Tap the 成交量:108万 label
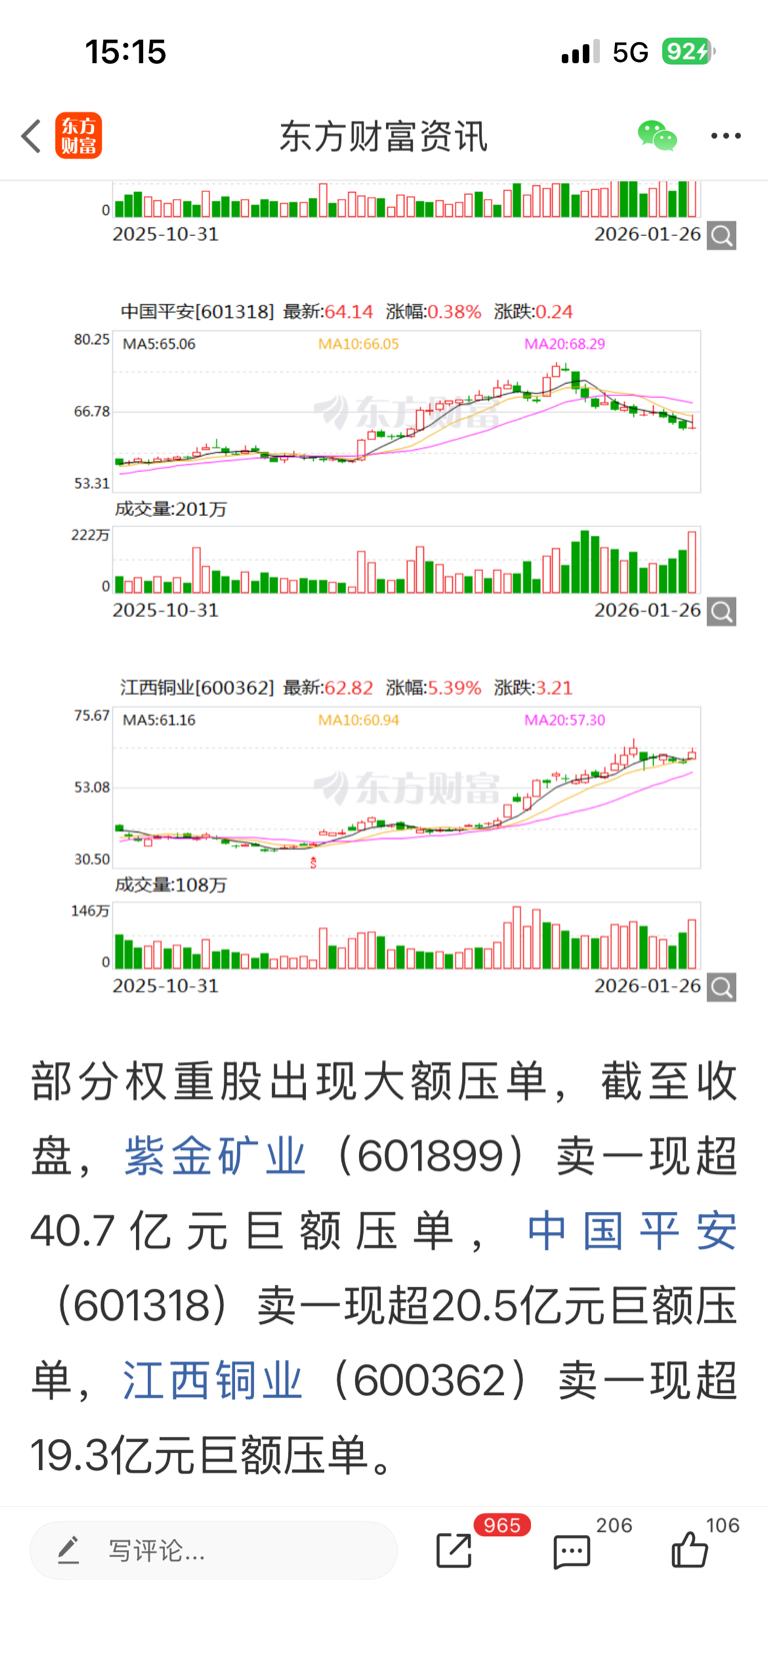This screenshot has width=768, height=1663. 170,885
